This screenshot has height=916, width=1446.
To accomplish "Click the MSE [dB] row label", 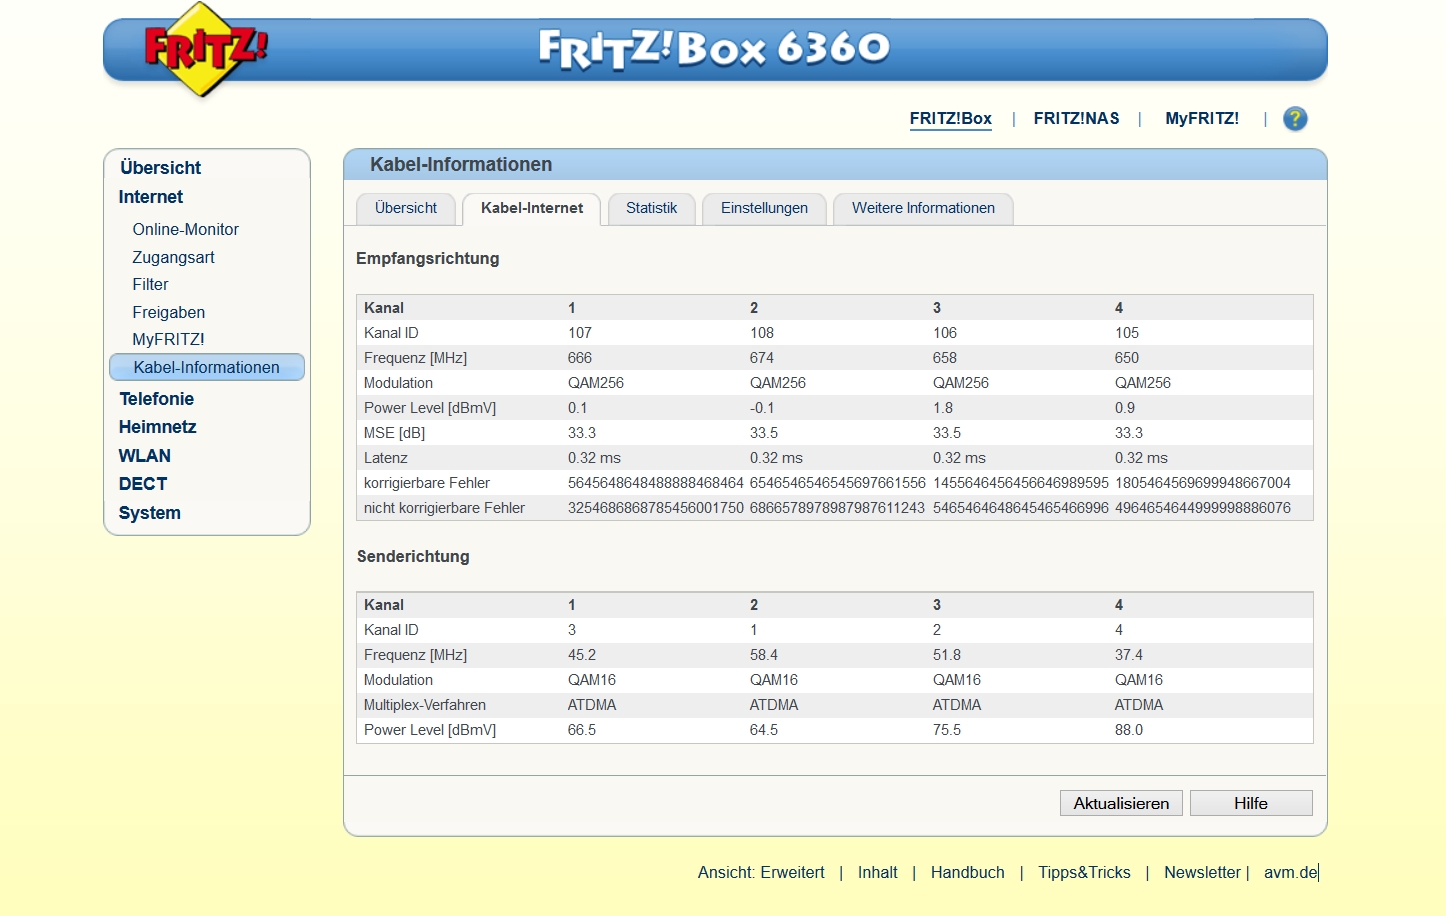I will click(394, 433).
